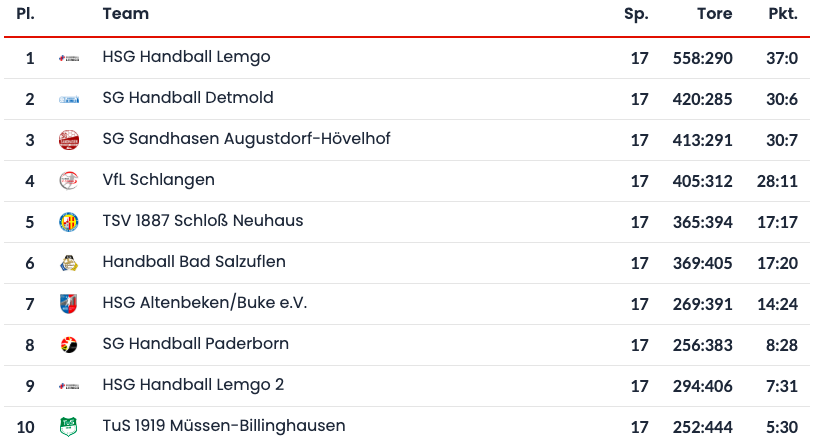This screenshot has height=443, width=813.
Task: Click the Team column header
Action: pyautogui.click(x=126, y=14)
